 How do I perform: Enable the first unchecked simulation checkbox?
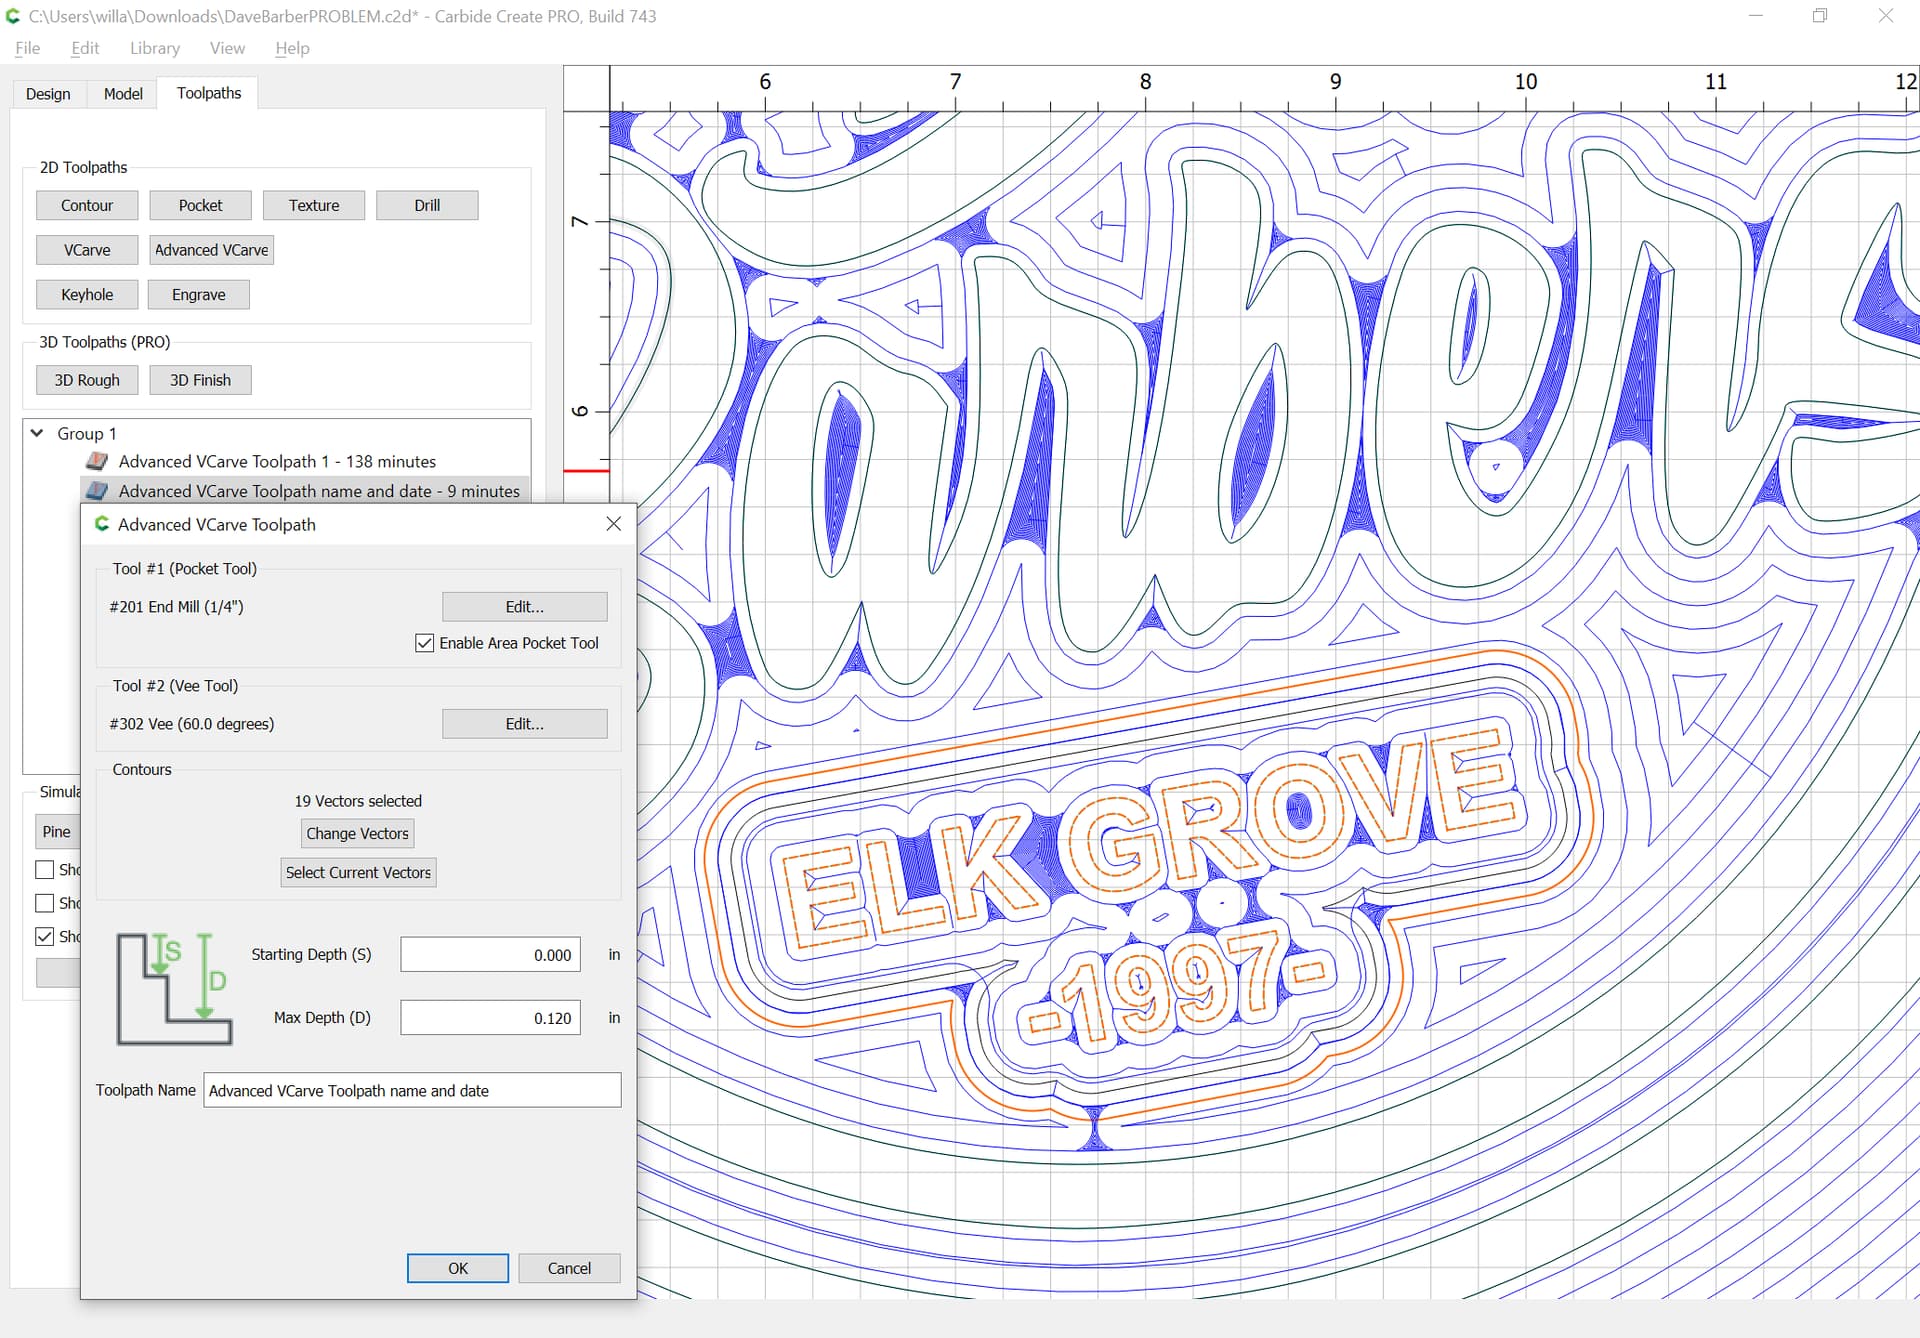(x=45, y=869)
